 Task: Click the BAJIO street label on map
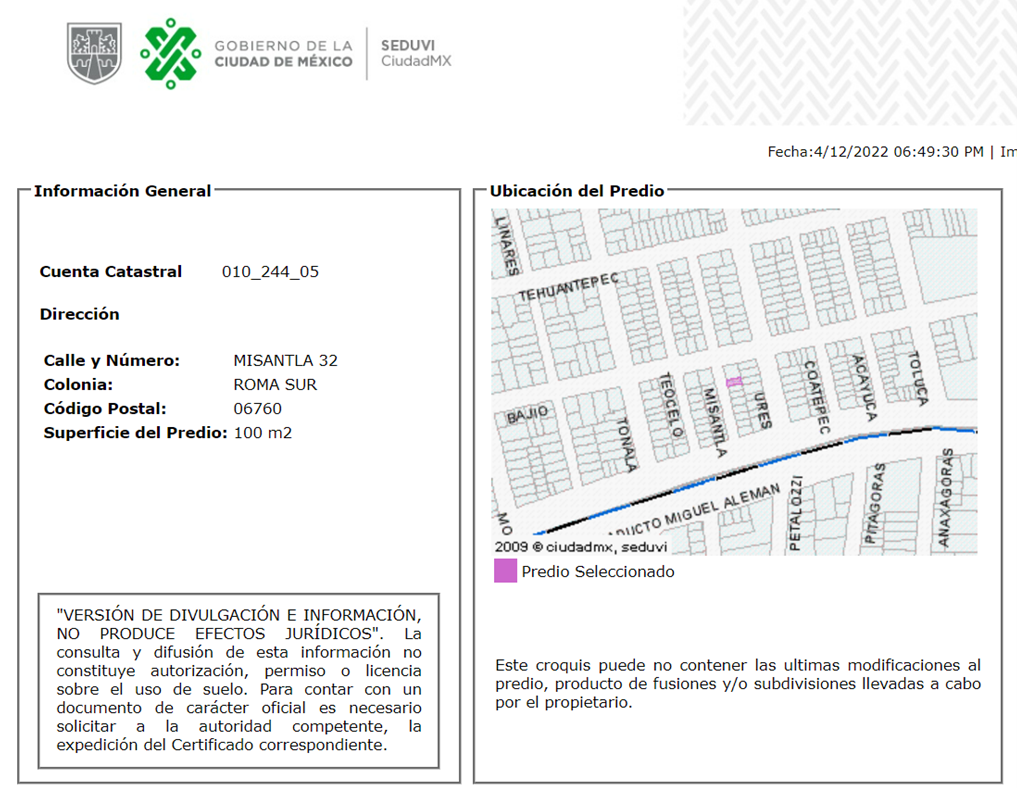click(x=527, y=414)
